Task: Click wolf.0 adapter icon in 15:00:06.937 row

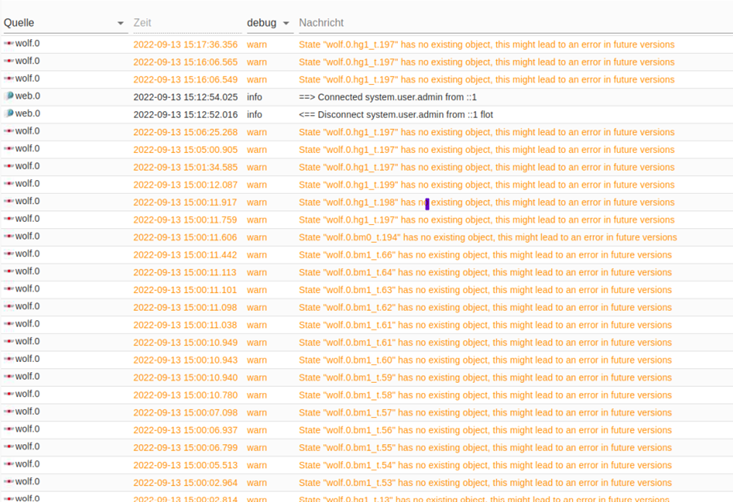Action: [8, 429]
